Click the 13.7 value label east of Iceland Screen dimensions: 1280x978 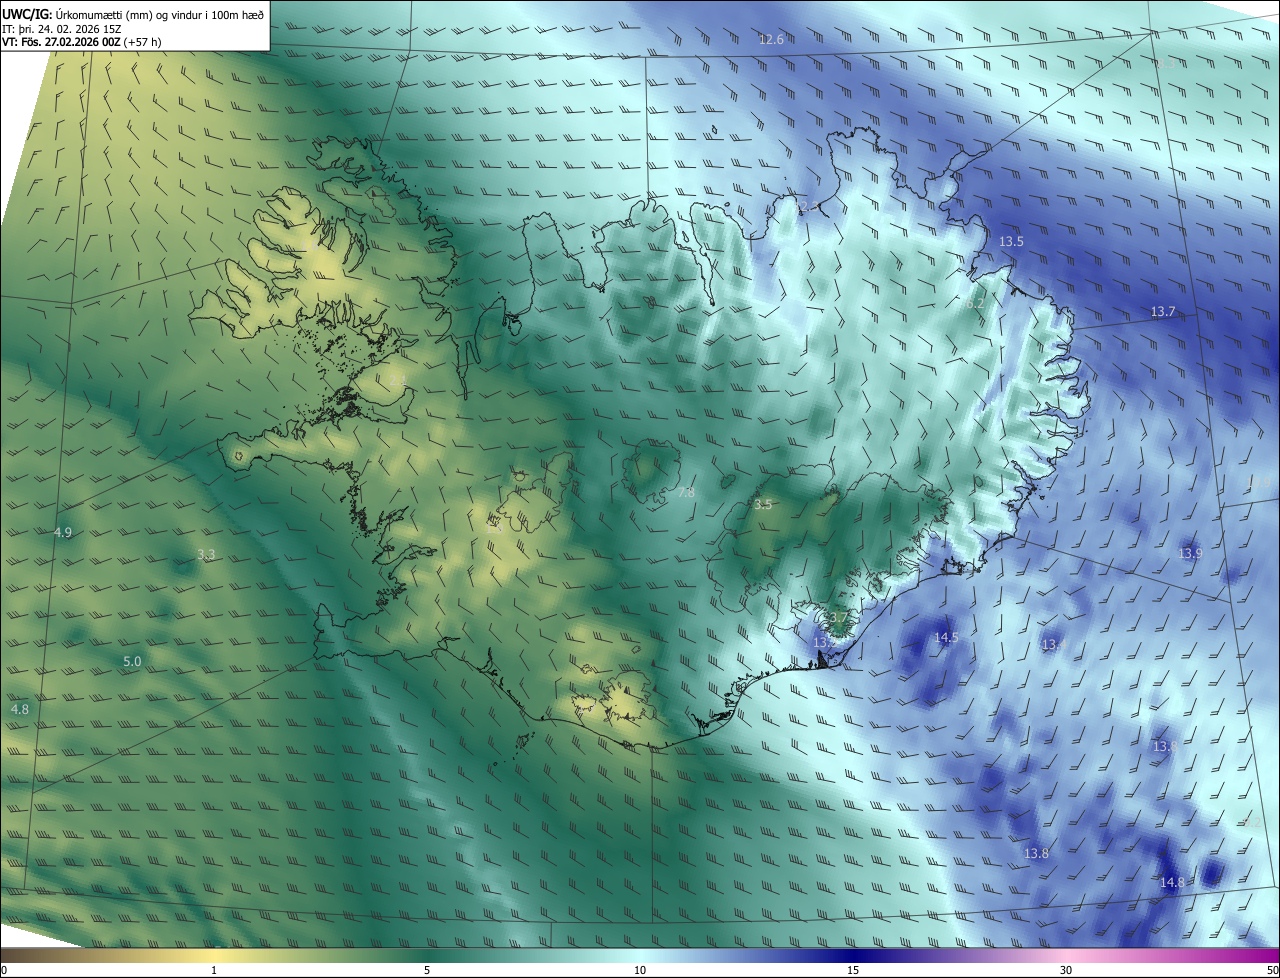(1163, 312)
